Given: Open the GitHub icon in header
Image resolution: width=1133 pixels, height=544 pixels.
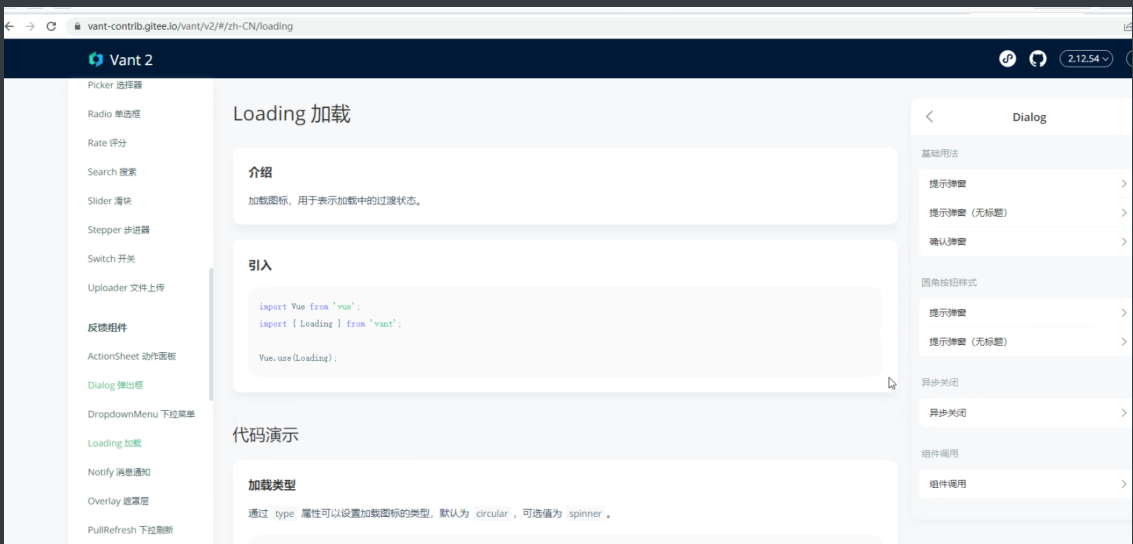Looking at the screenshot, I should click(1038, 59).
